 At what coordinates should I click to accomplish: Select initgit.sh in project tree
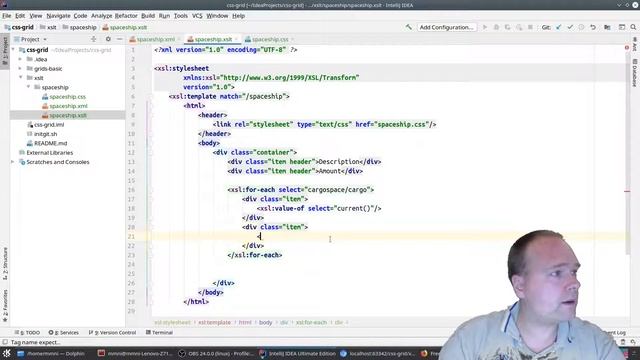coord(45,134)
